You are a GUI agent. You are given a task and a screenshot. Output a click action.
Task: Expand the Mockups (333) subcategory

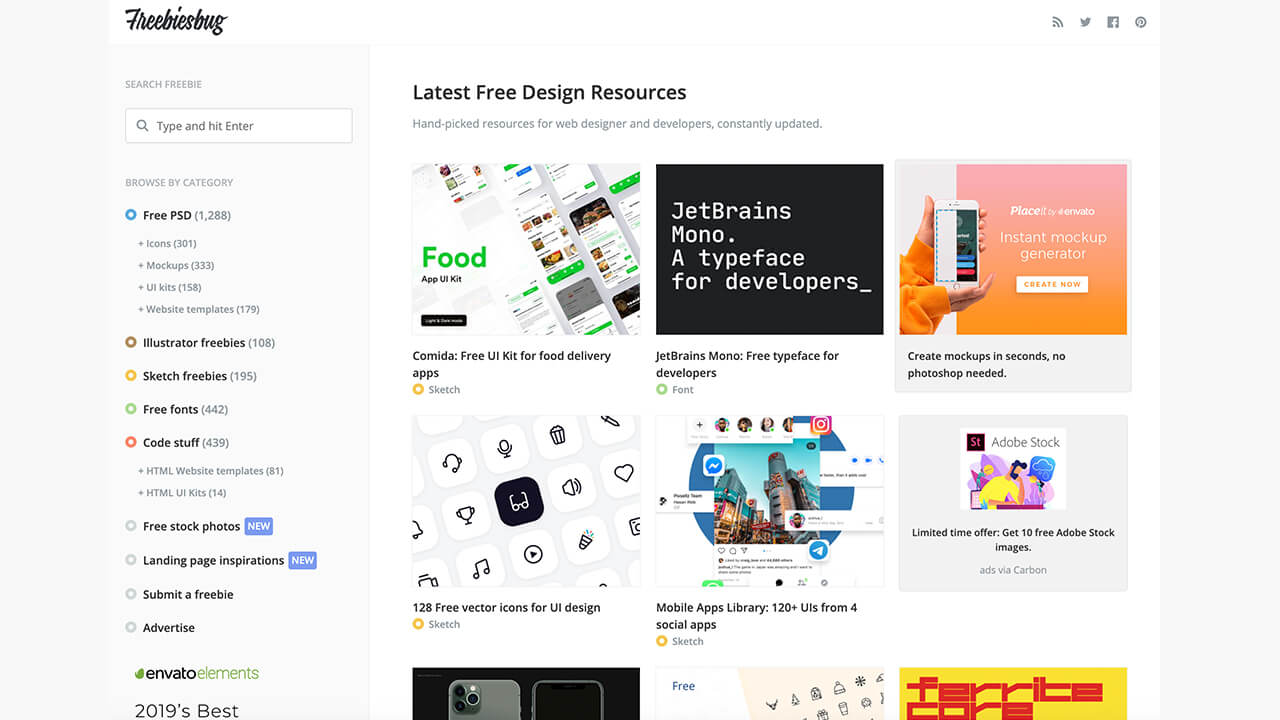pos(176,265)
